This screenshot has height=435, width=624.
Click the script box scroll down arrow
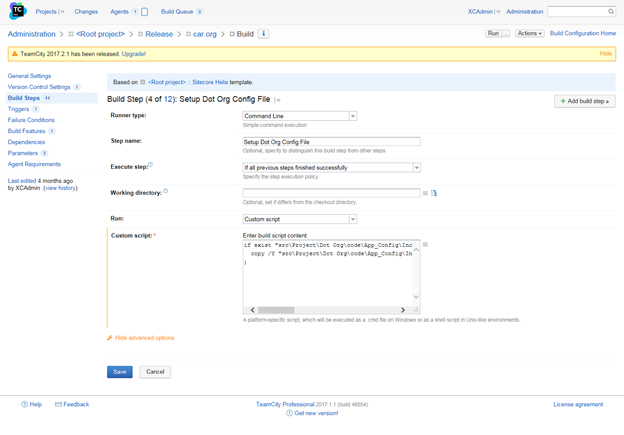click(x=416, y=297)
